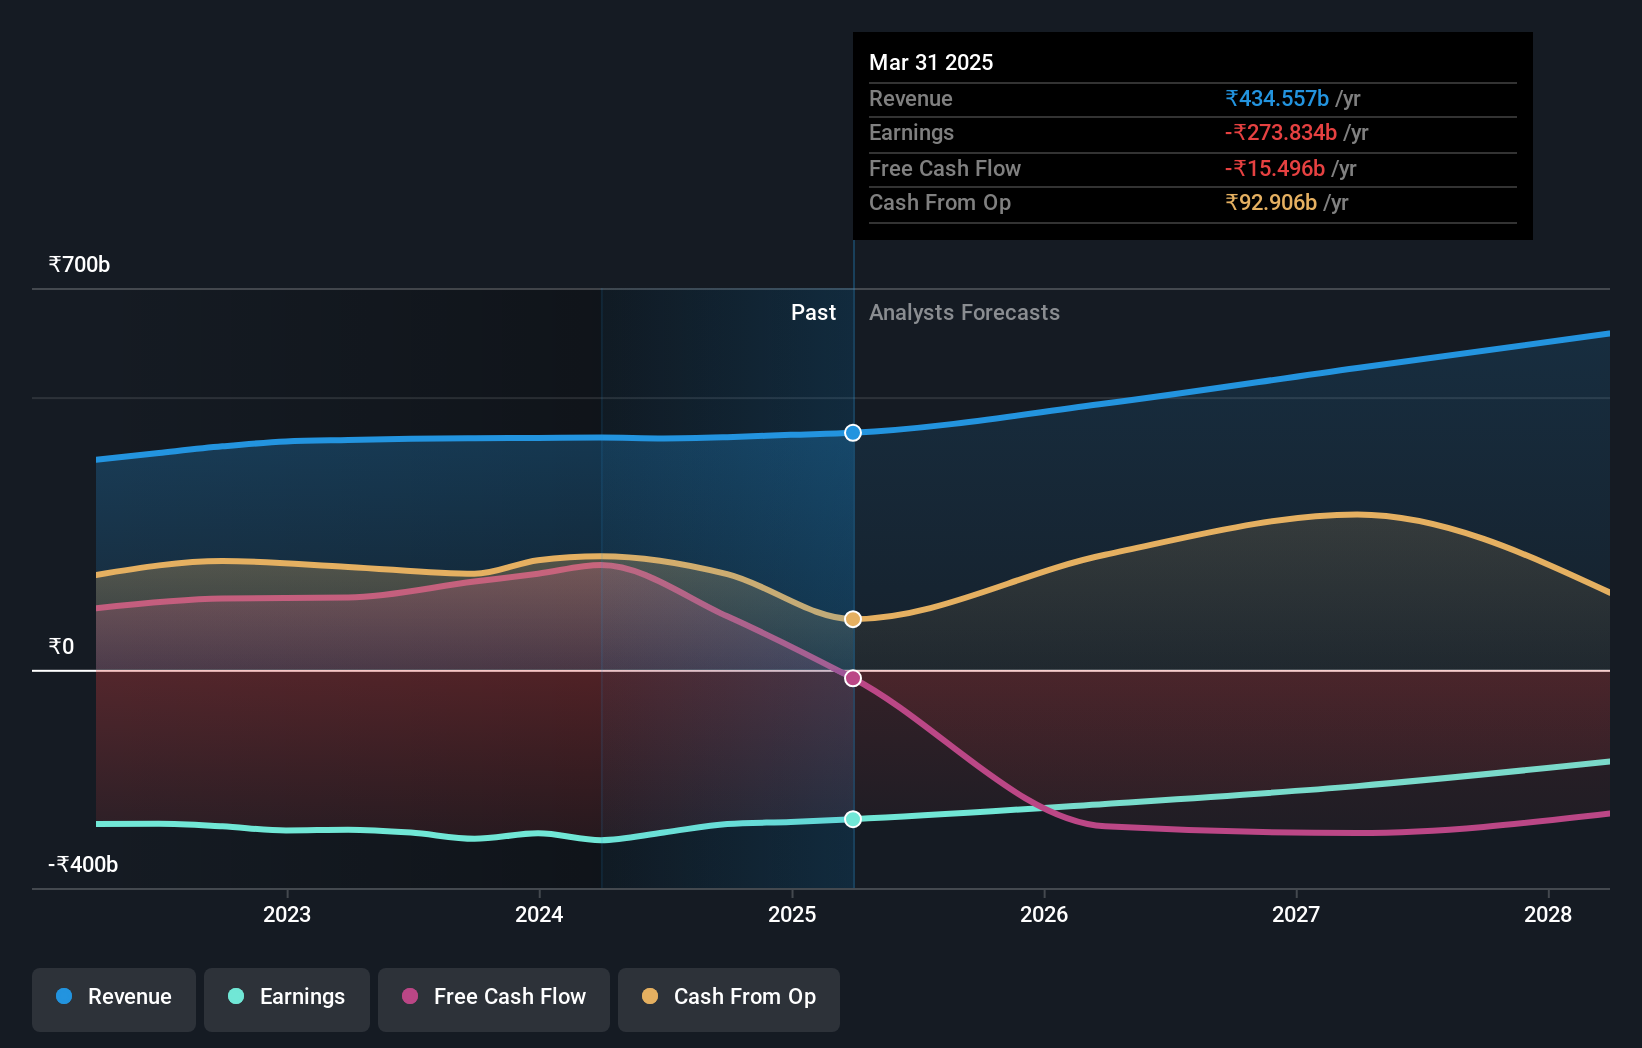Click the orange Cash From Op data marker
The height and width of the screenshot is (1048, 1642).
pyautogui.click(x=853, y=619)
